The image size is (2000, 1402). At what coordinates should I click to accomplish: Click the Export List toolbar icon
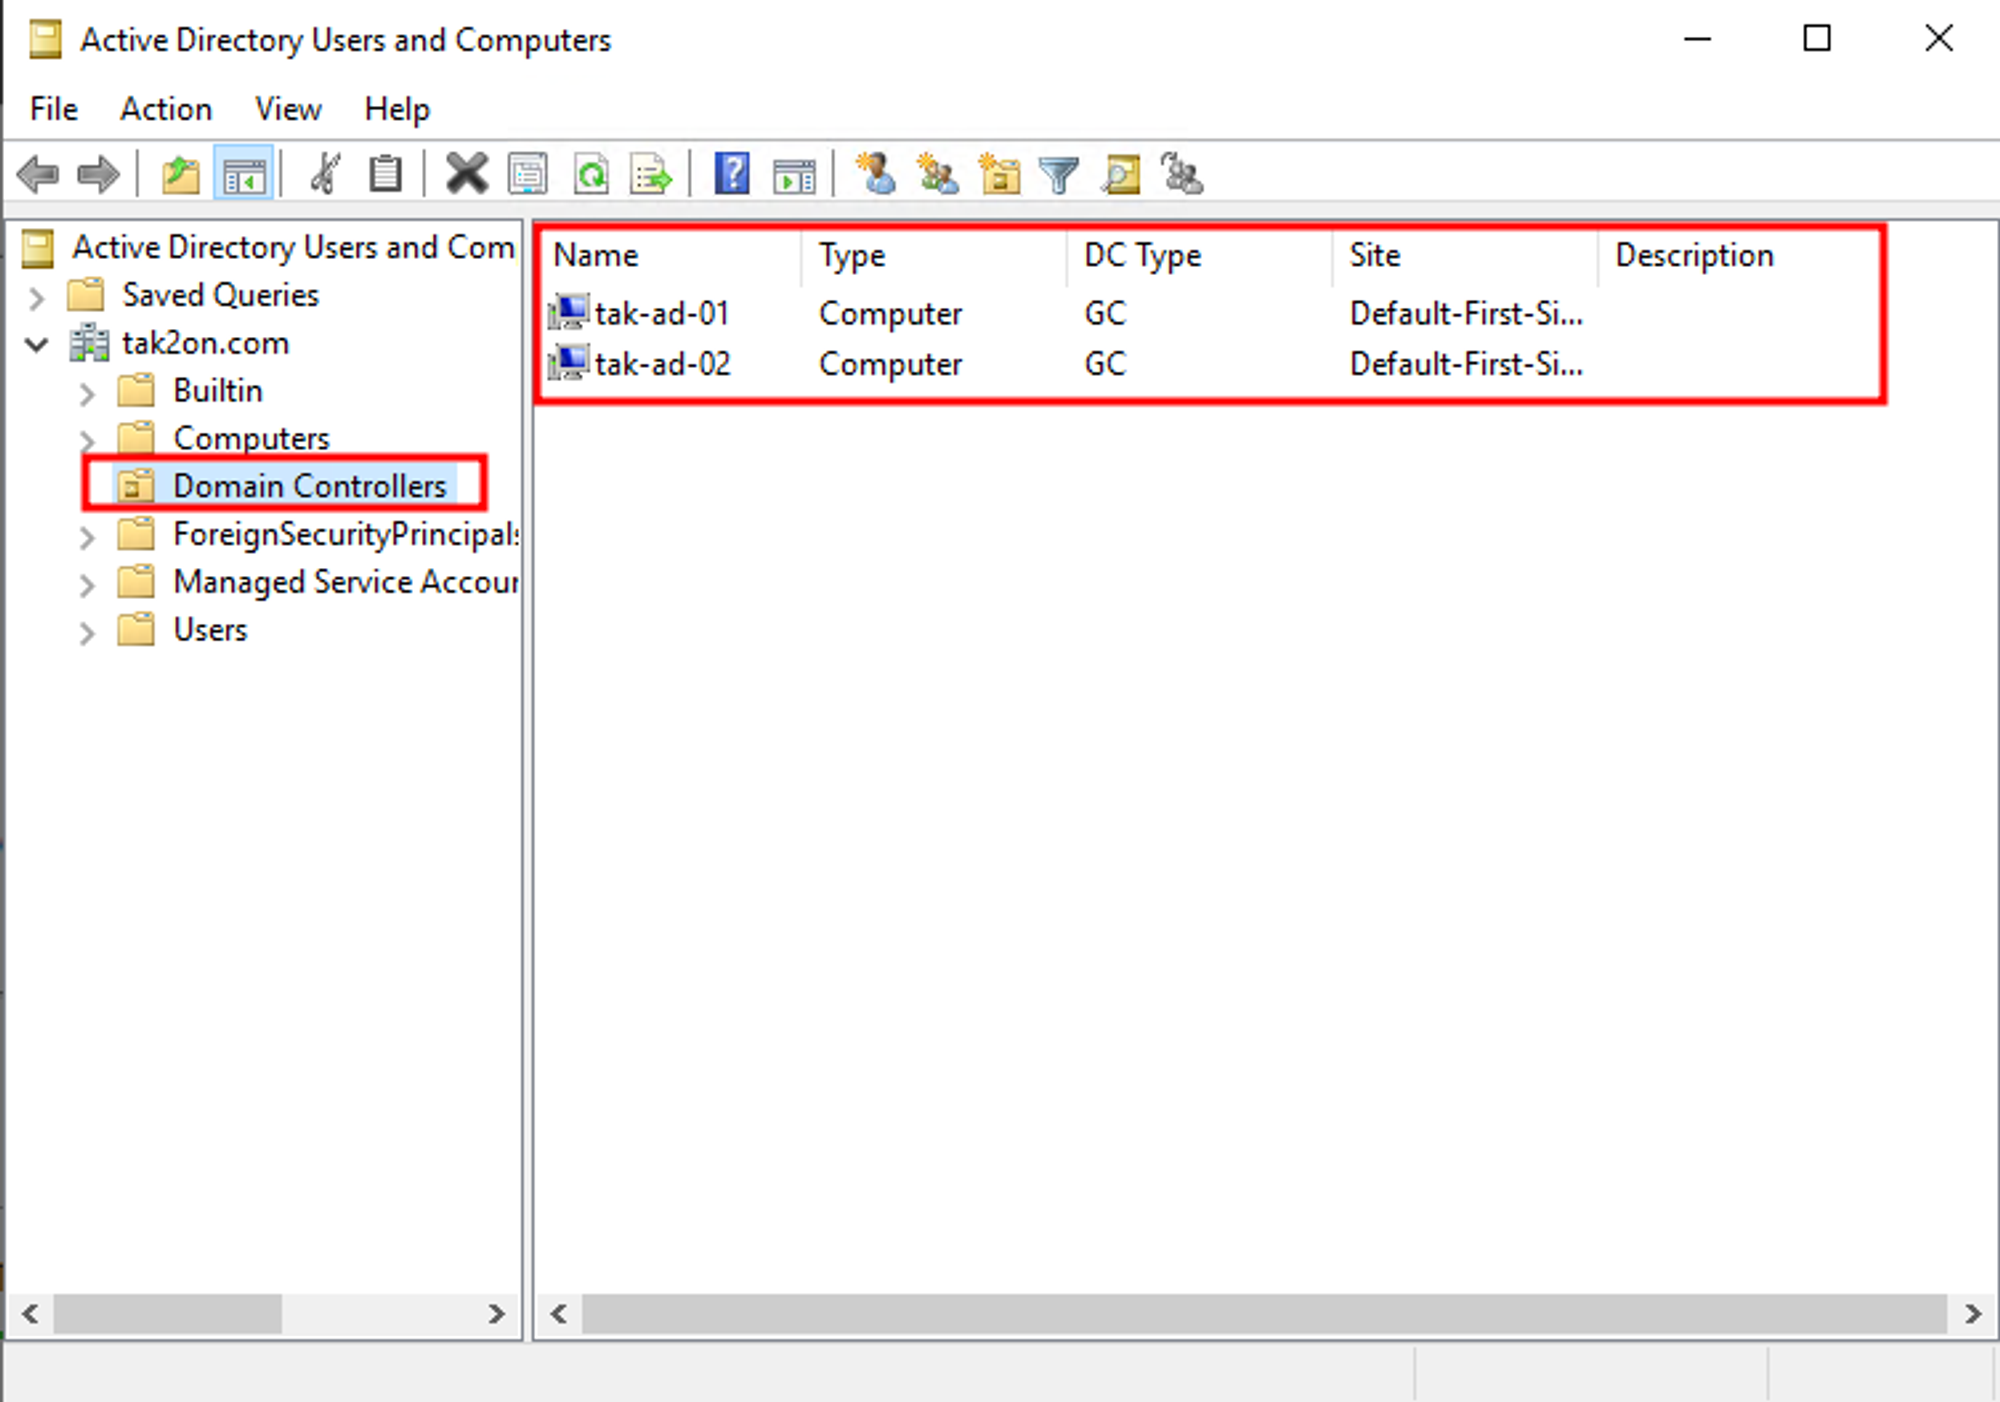tap(651, 174)
